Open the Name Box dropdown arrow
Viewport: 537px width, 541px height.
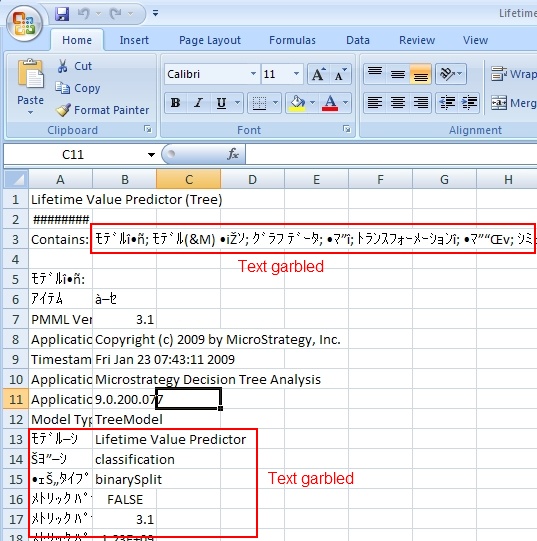151,155
